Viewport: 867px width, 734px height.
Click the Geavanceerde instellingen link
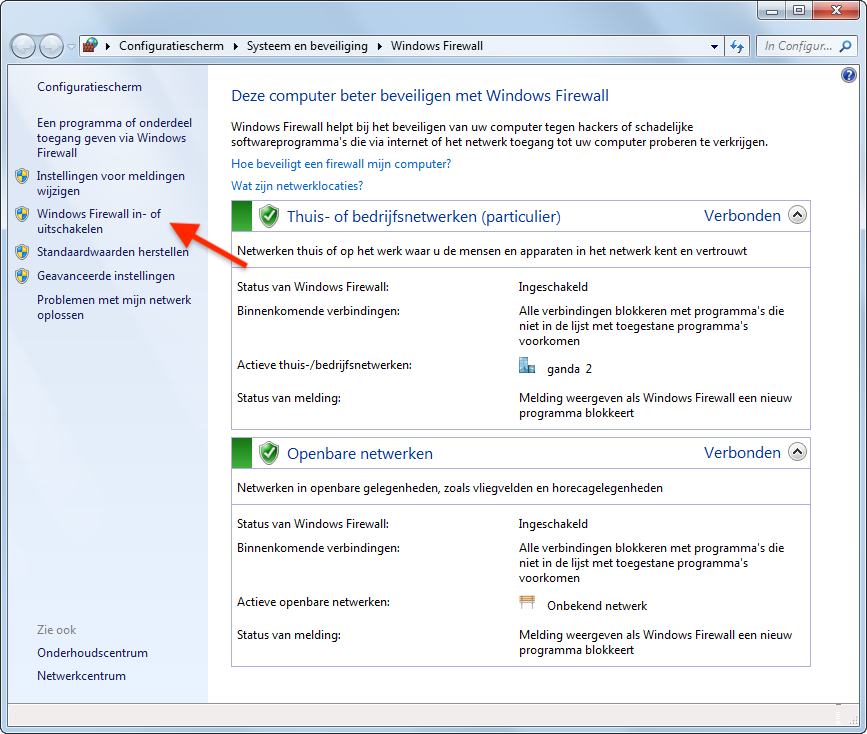coord(105,276)
